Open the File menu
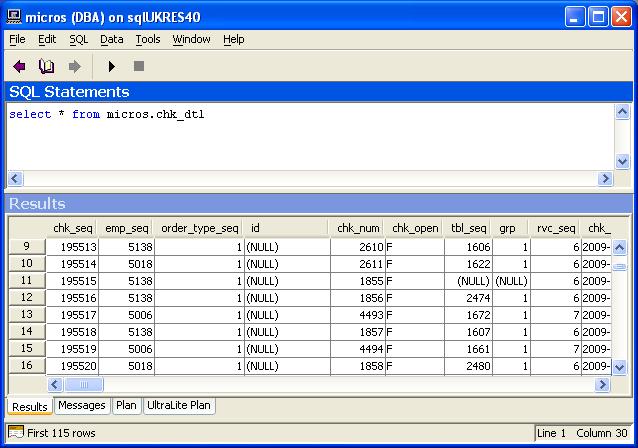This screenshot has height=448, width=638. (x=17, y=39)
